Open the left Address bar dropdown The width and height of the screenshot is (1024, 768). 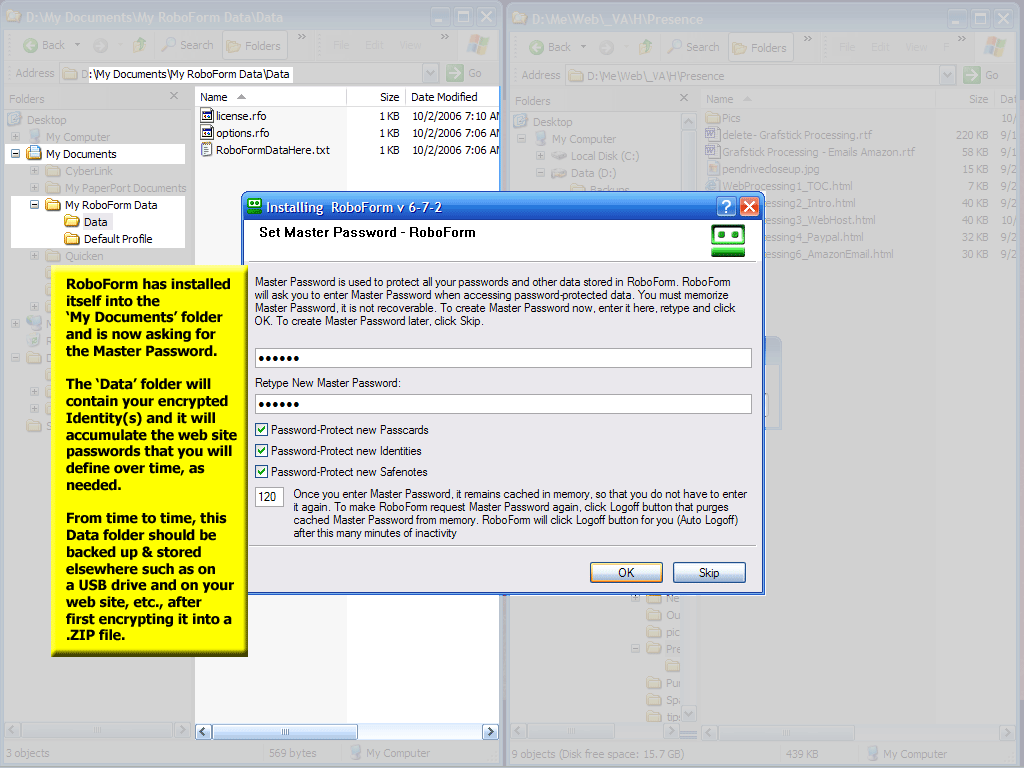tap(430, 73)
